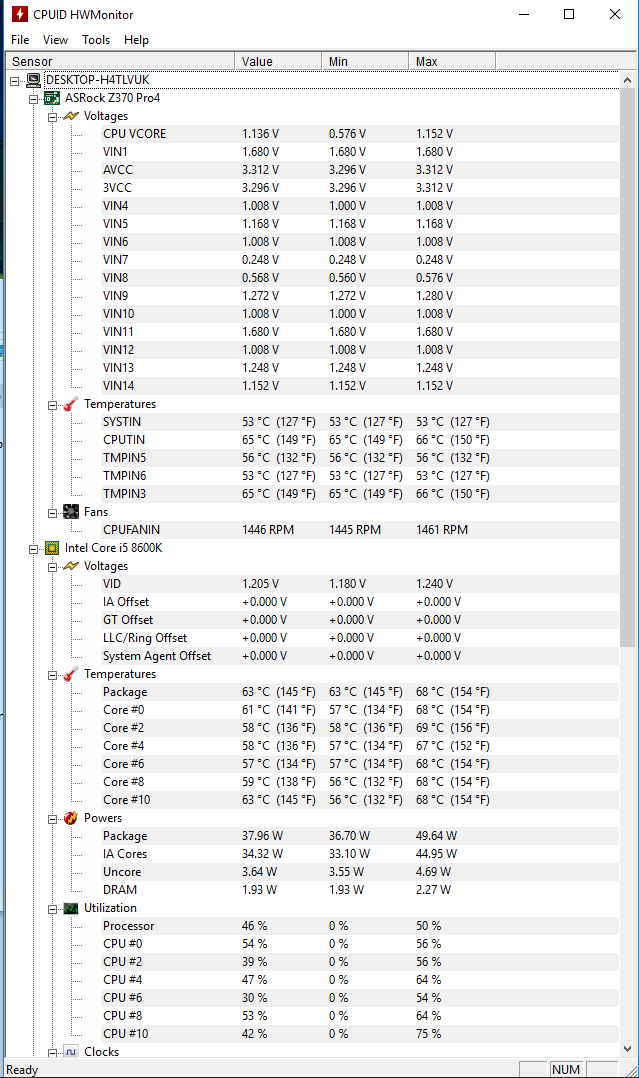The image size is (639, 1078).
Task: Click the thermometer icon under ASRock Temperatures
Action: [x=71, y=404]
